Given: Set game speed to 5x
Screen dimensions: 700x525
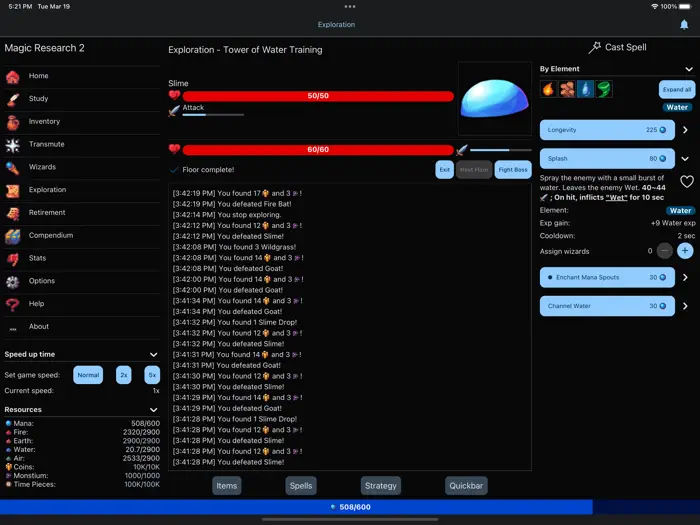Looking at the screenshot, I should (x=152, y=375).
